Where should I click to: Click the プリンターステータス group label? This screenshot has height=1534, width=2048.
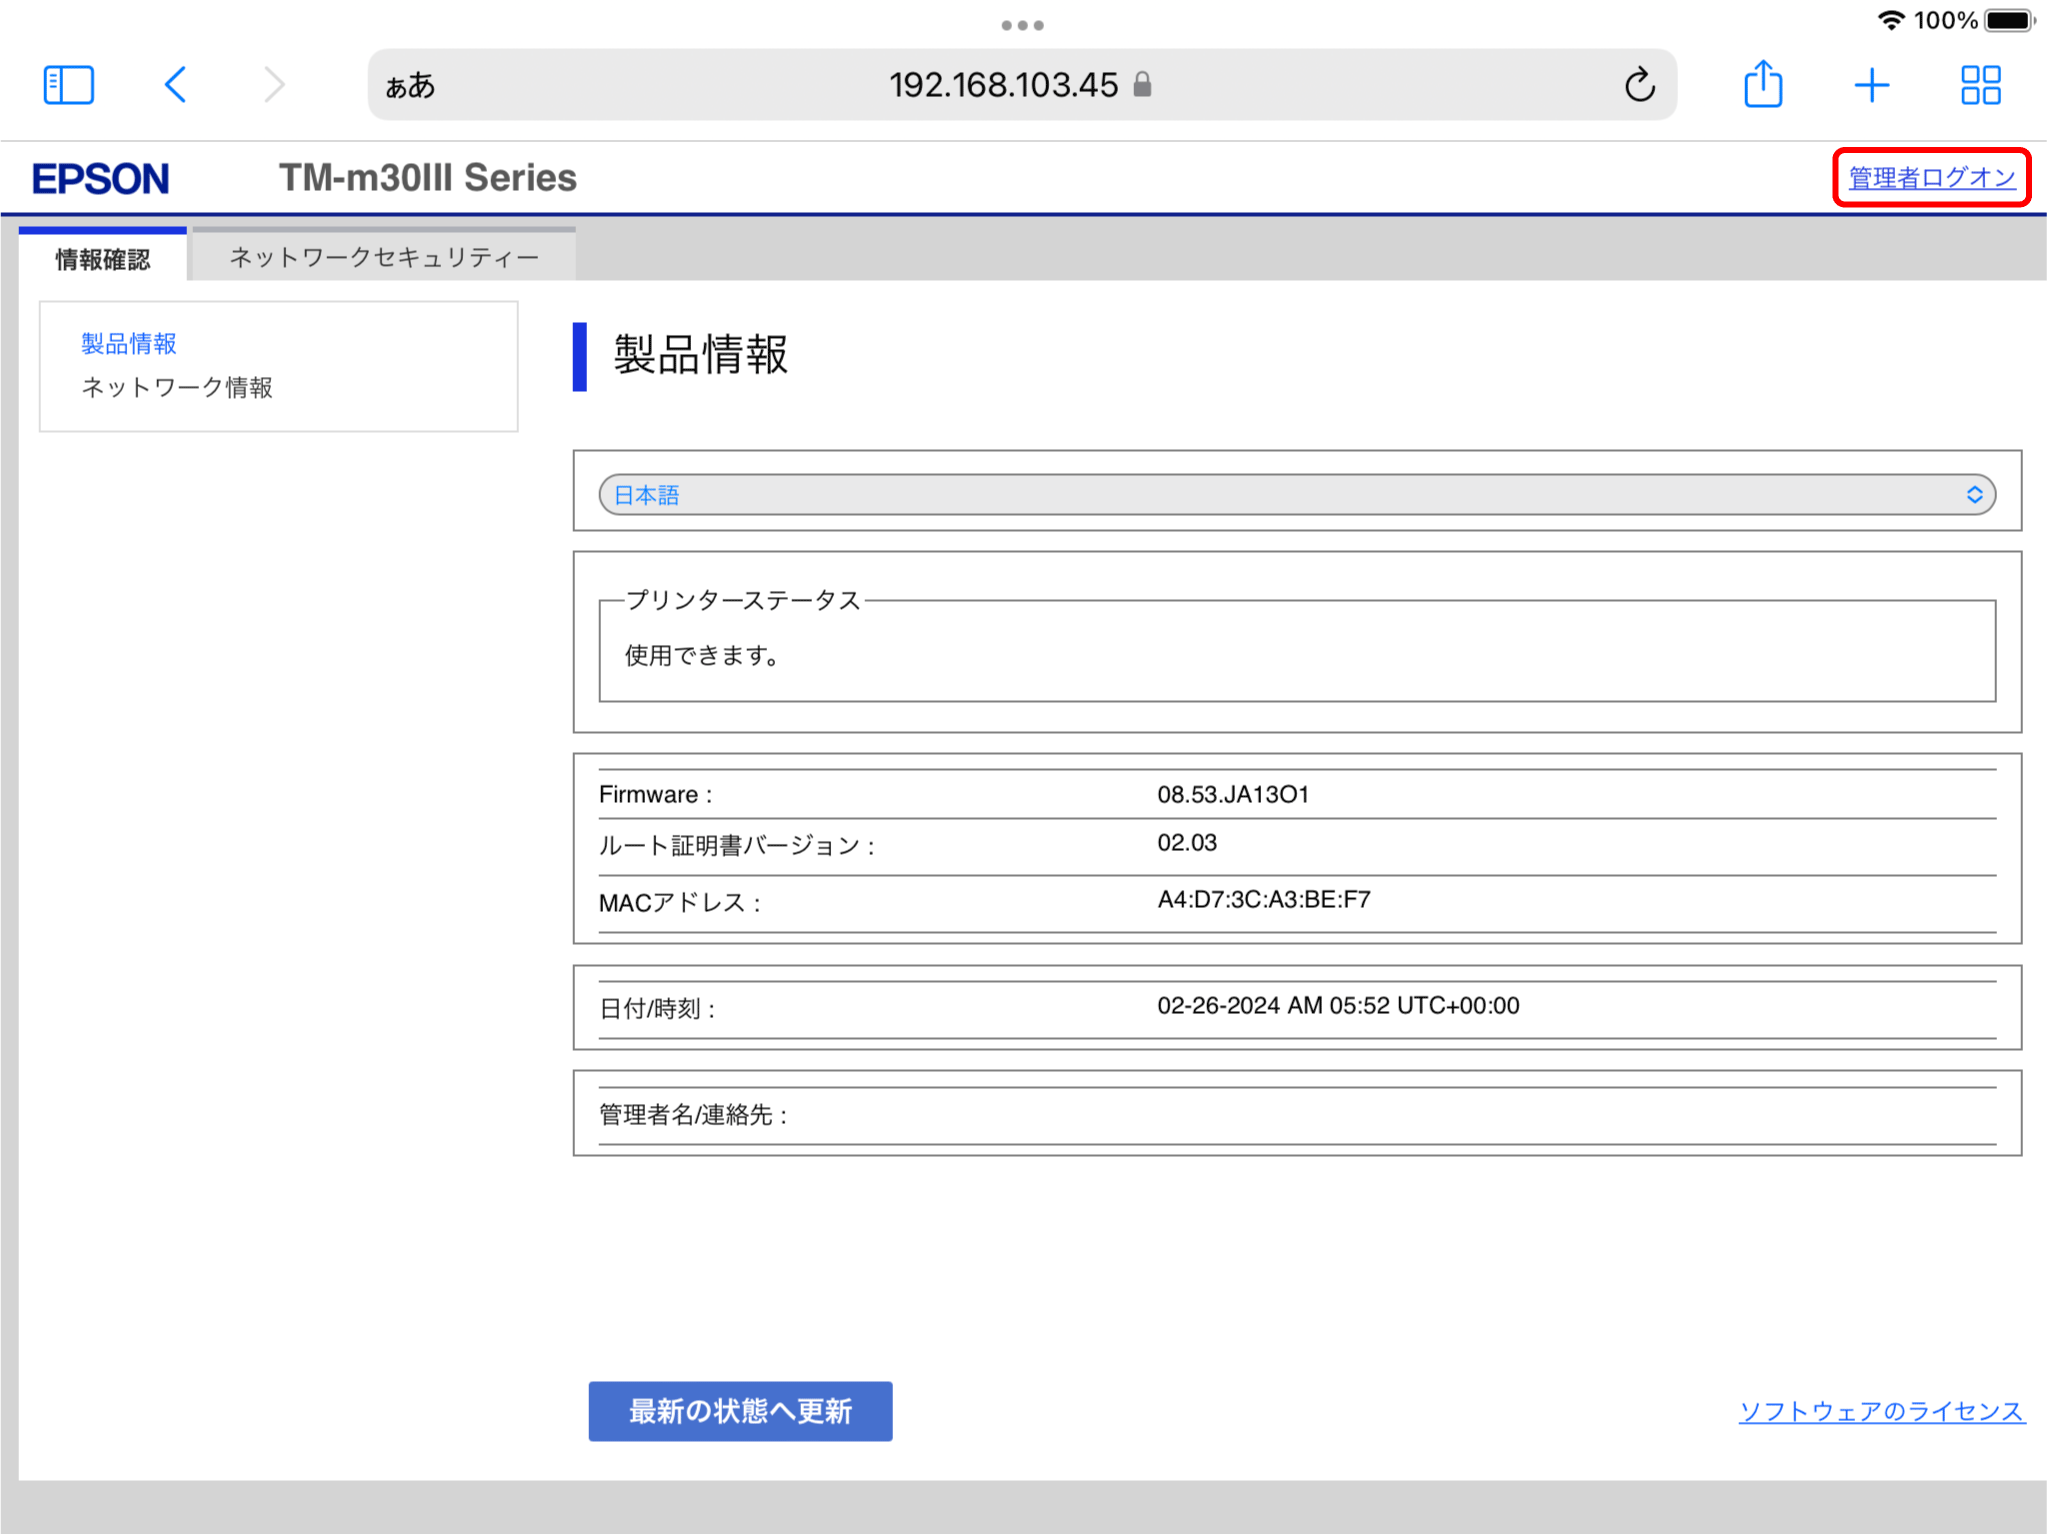pyautogui.click(x=743, y=600)
